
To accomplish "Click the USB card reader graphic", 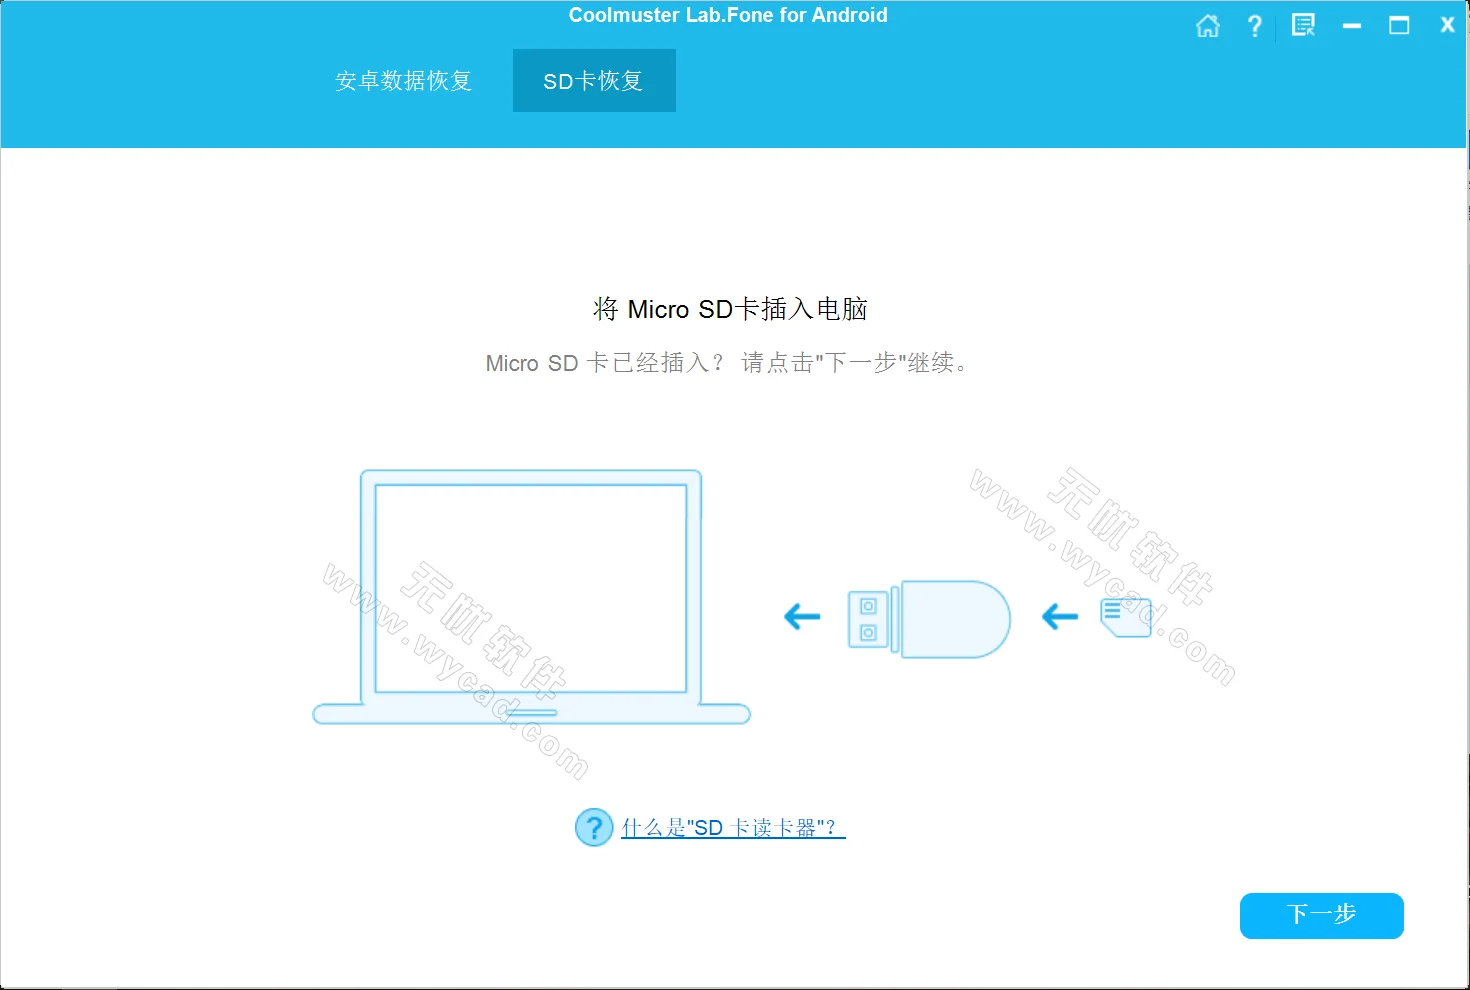I will tap(930, 618).
